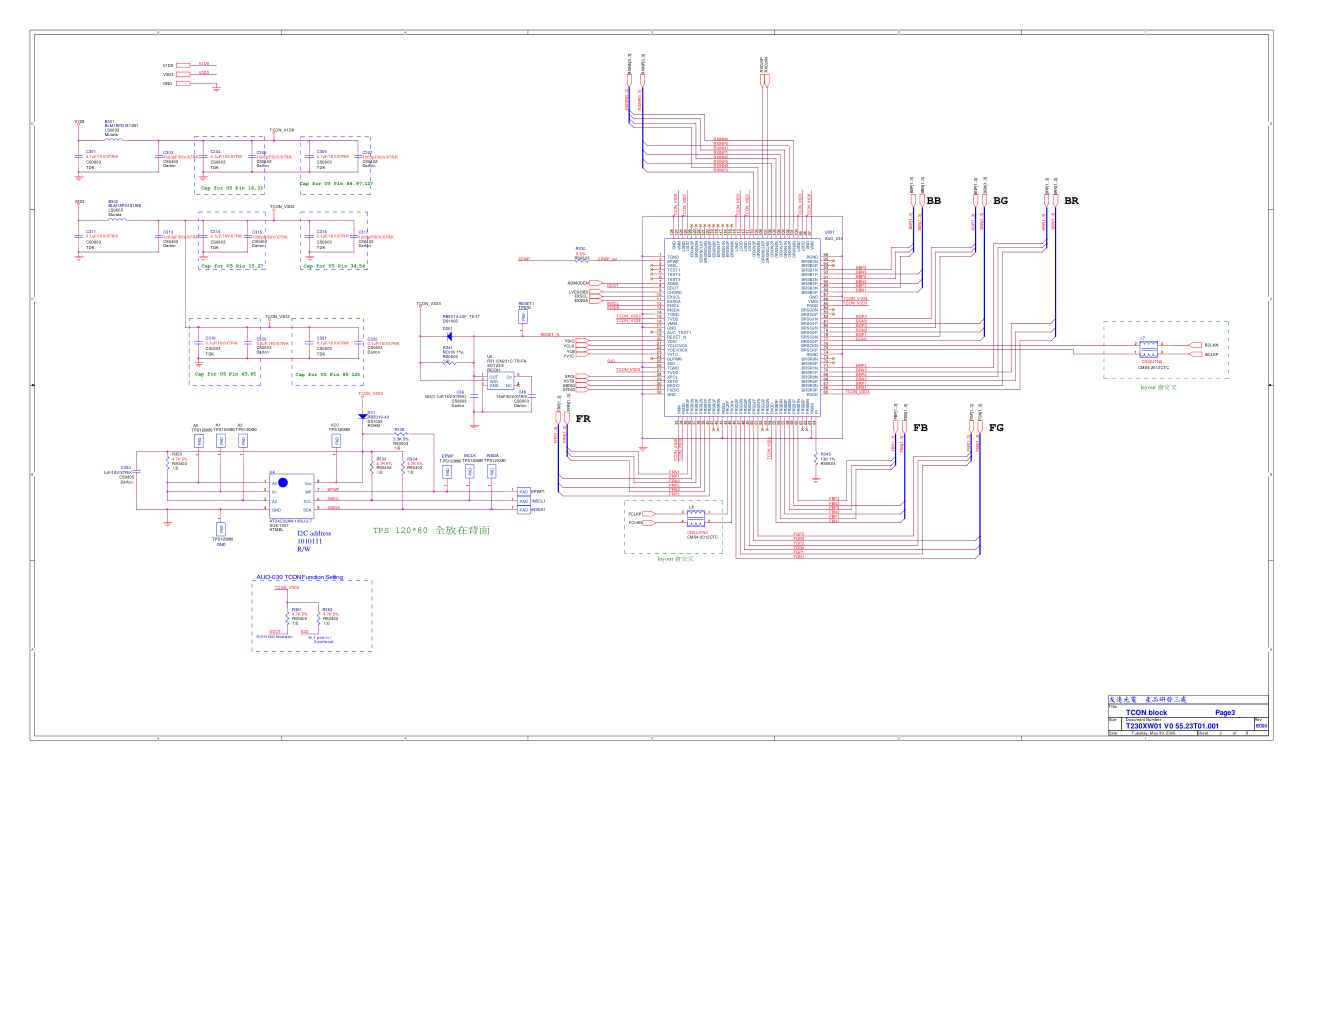Select the B301 ferrite bead inductor

[x=115, y=139]
